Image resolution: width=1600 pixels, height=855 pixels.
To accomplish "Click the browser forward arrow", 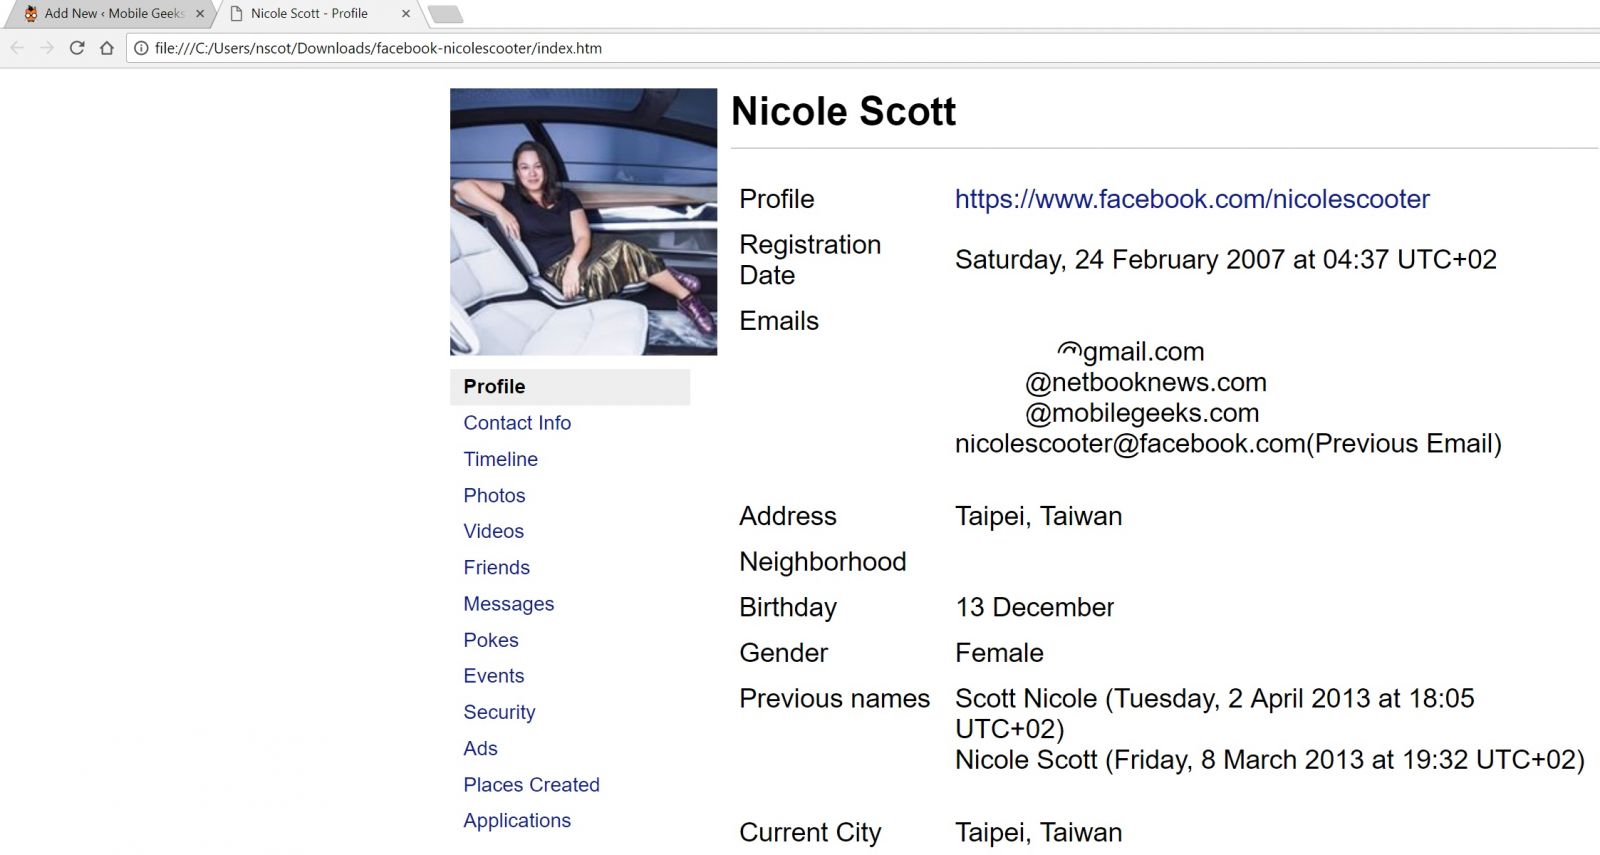I will coord(47,48).
